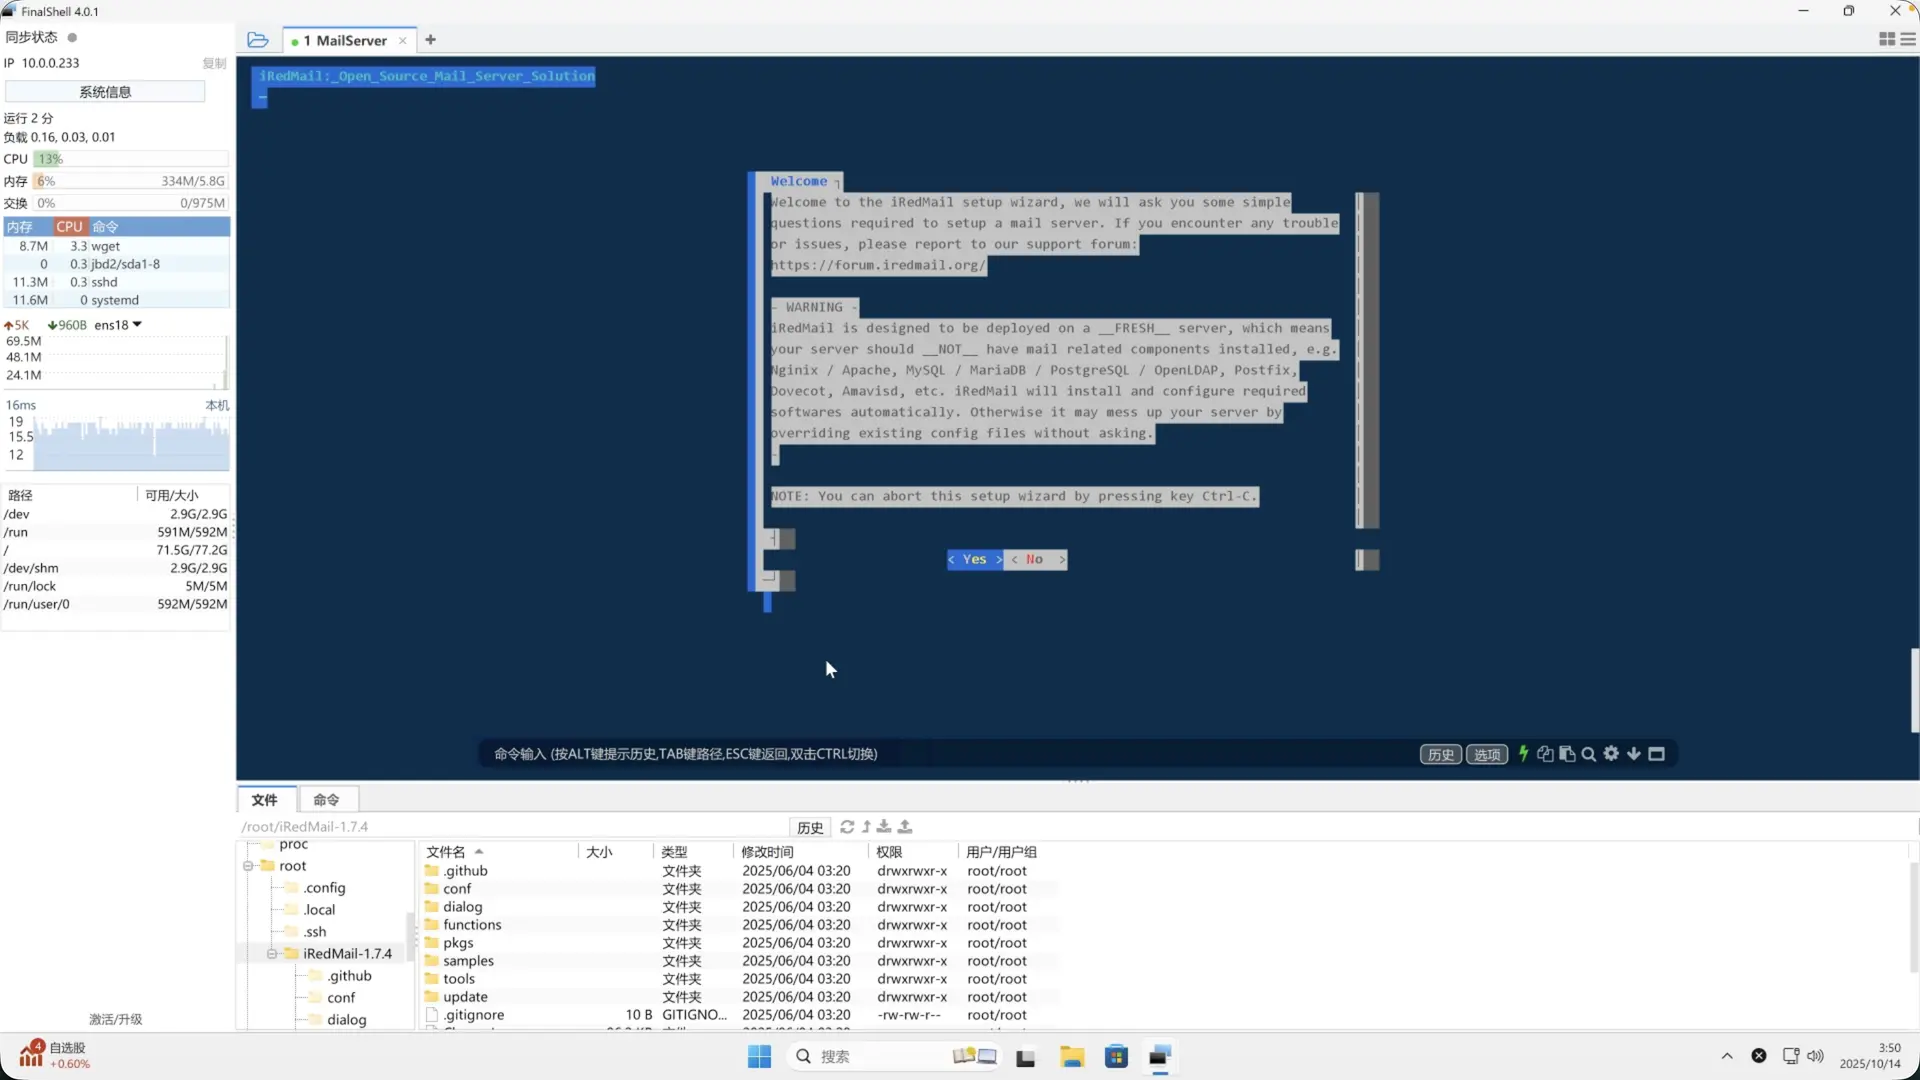Switch to the 命令 tab
Viewport: 1920px width, 1080px height.
[326, 800]
